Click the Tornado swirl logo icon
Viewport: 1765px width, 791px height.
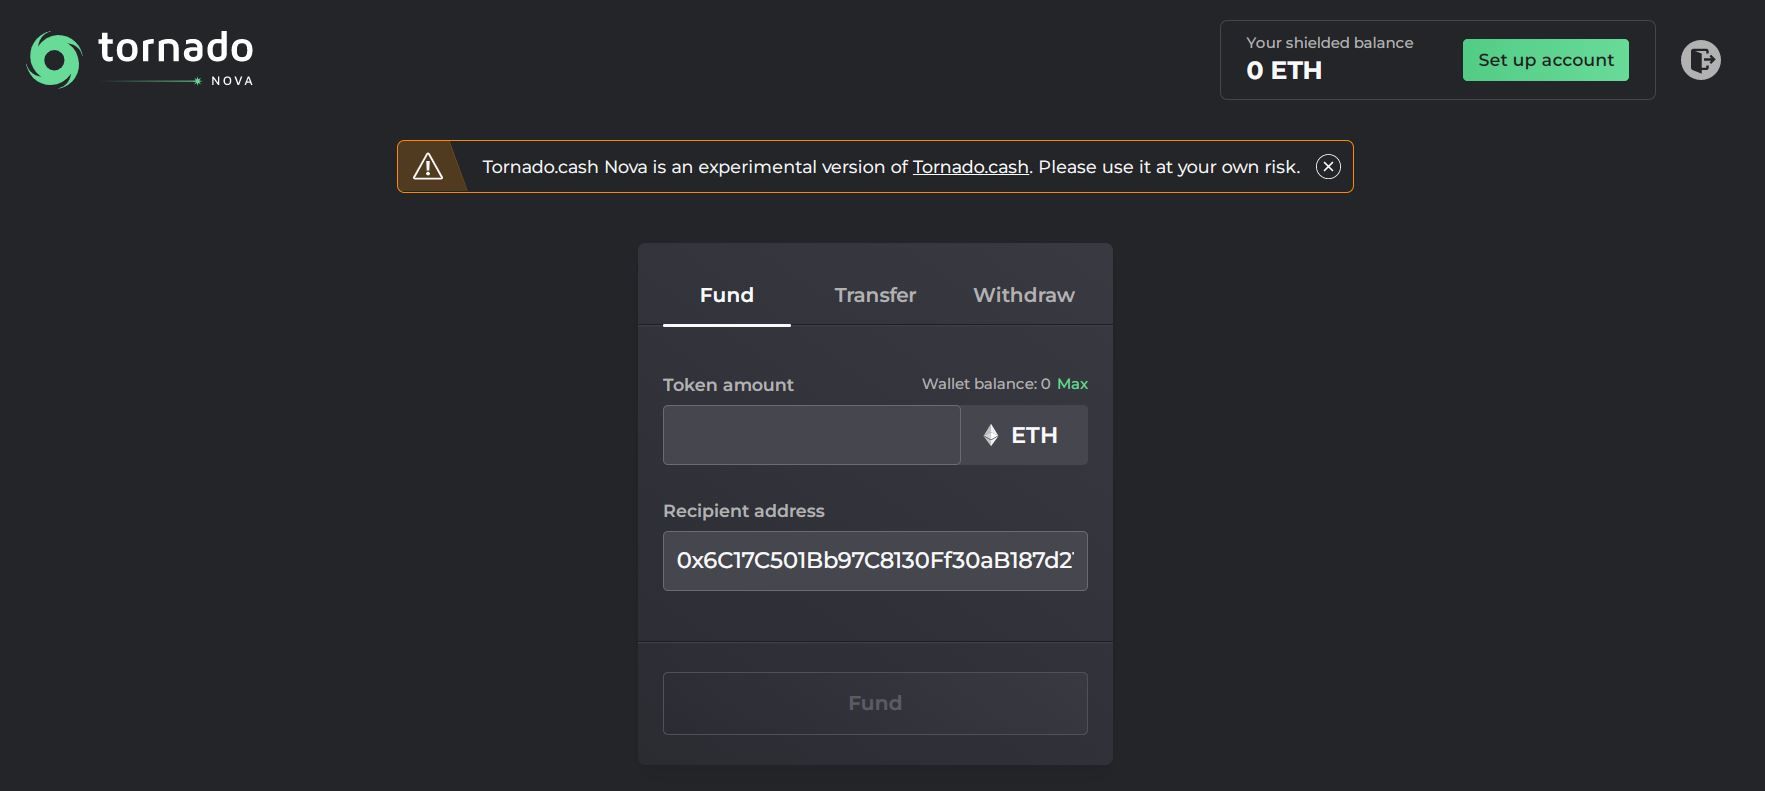coord(54,60)
